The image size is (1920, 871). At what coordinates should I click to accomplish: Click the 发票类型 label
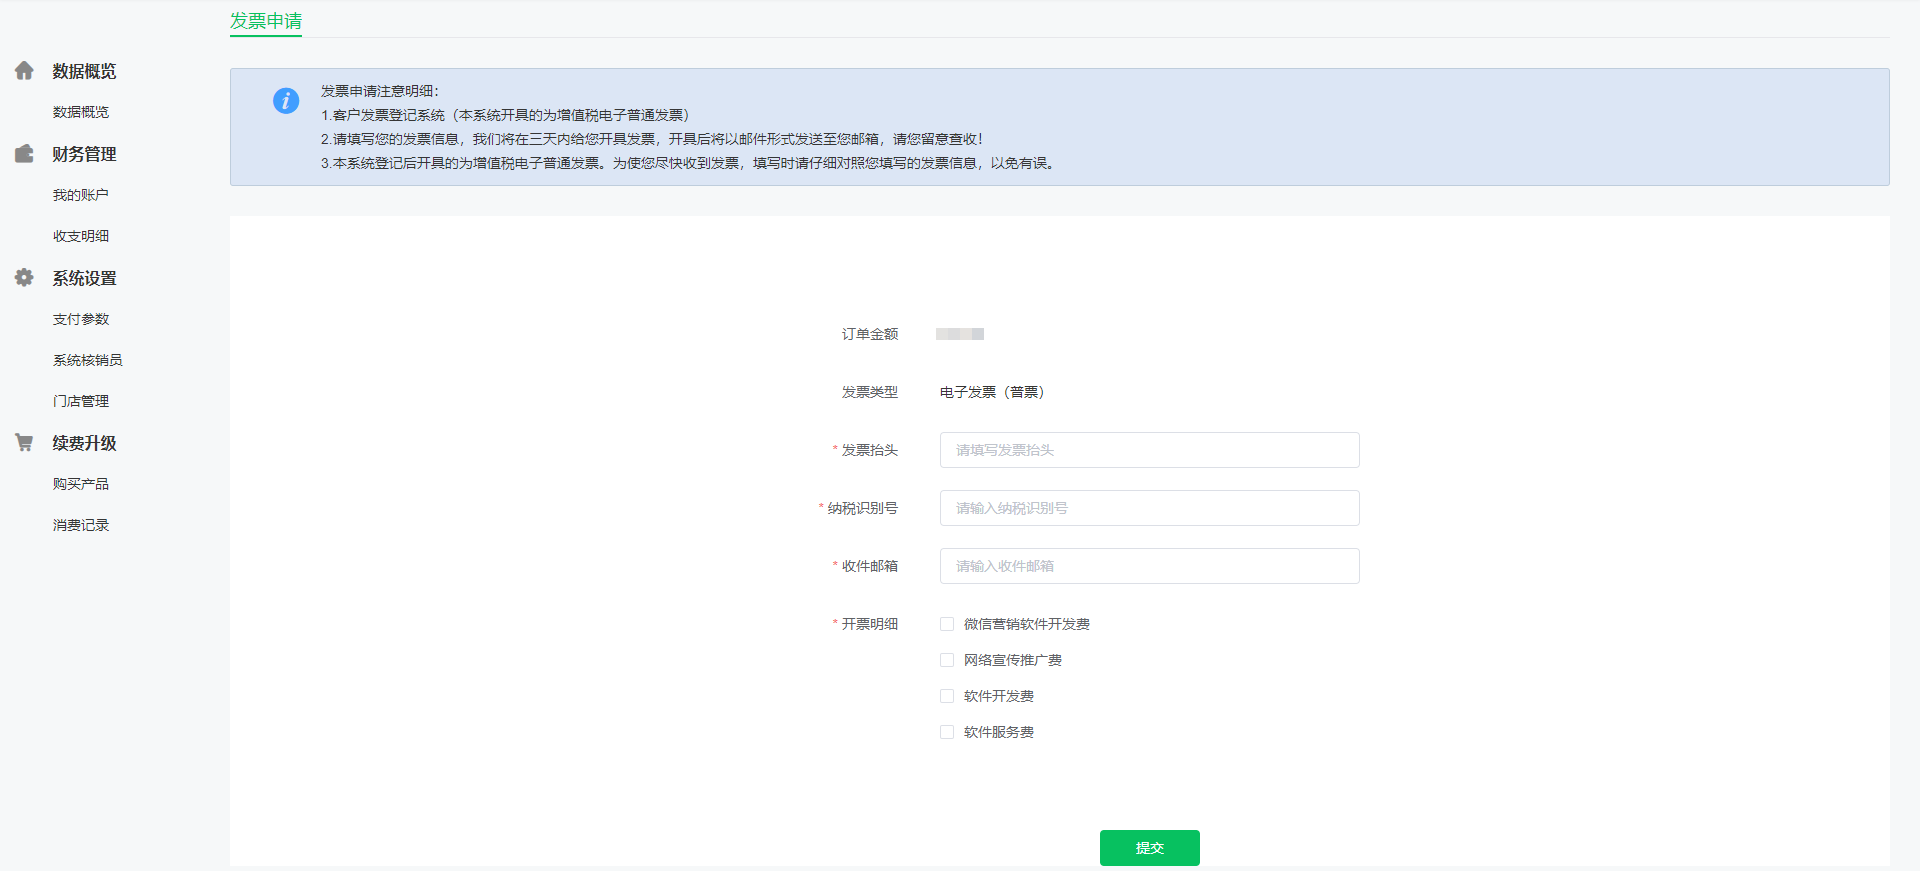pyautogui.click(x=870, y=392)
